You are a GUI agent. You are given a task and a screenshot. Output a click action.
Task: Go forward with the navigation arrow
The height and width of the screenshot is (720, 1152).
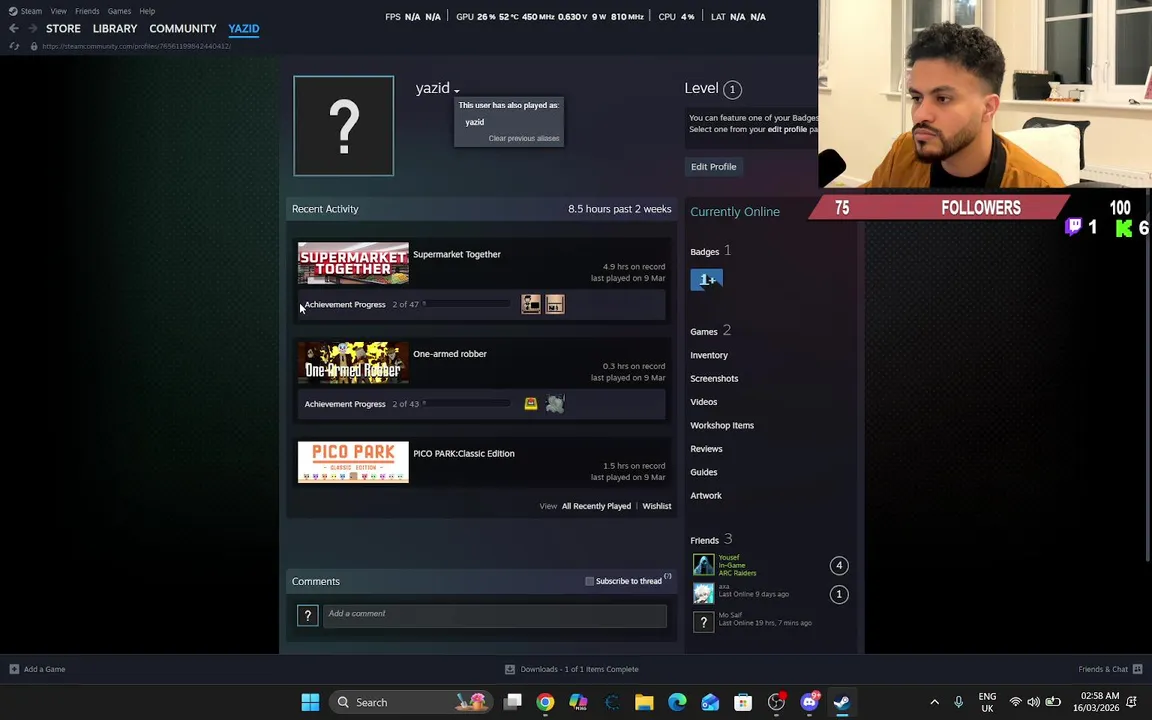point(32,28)
